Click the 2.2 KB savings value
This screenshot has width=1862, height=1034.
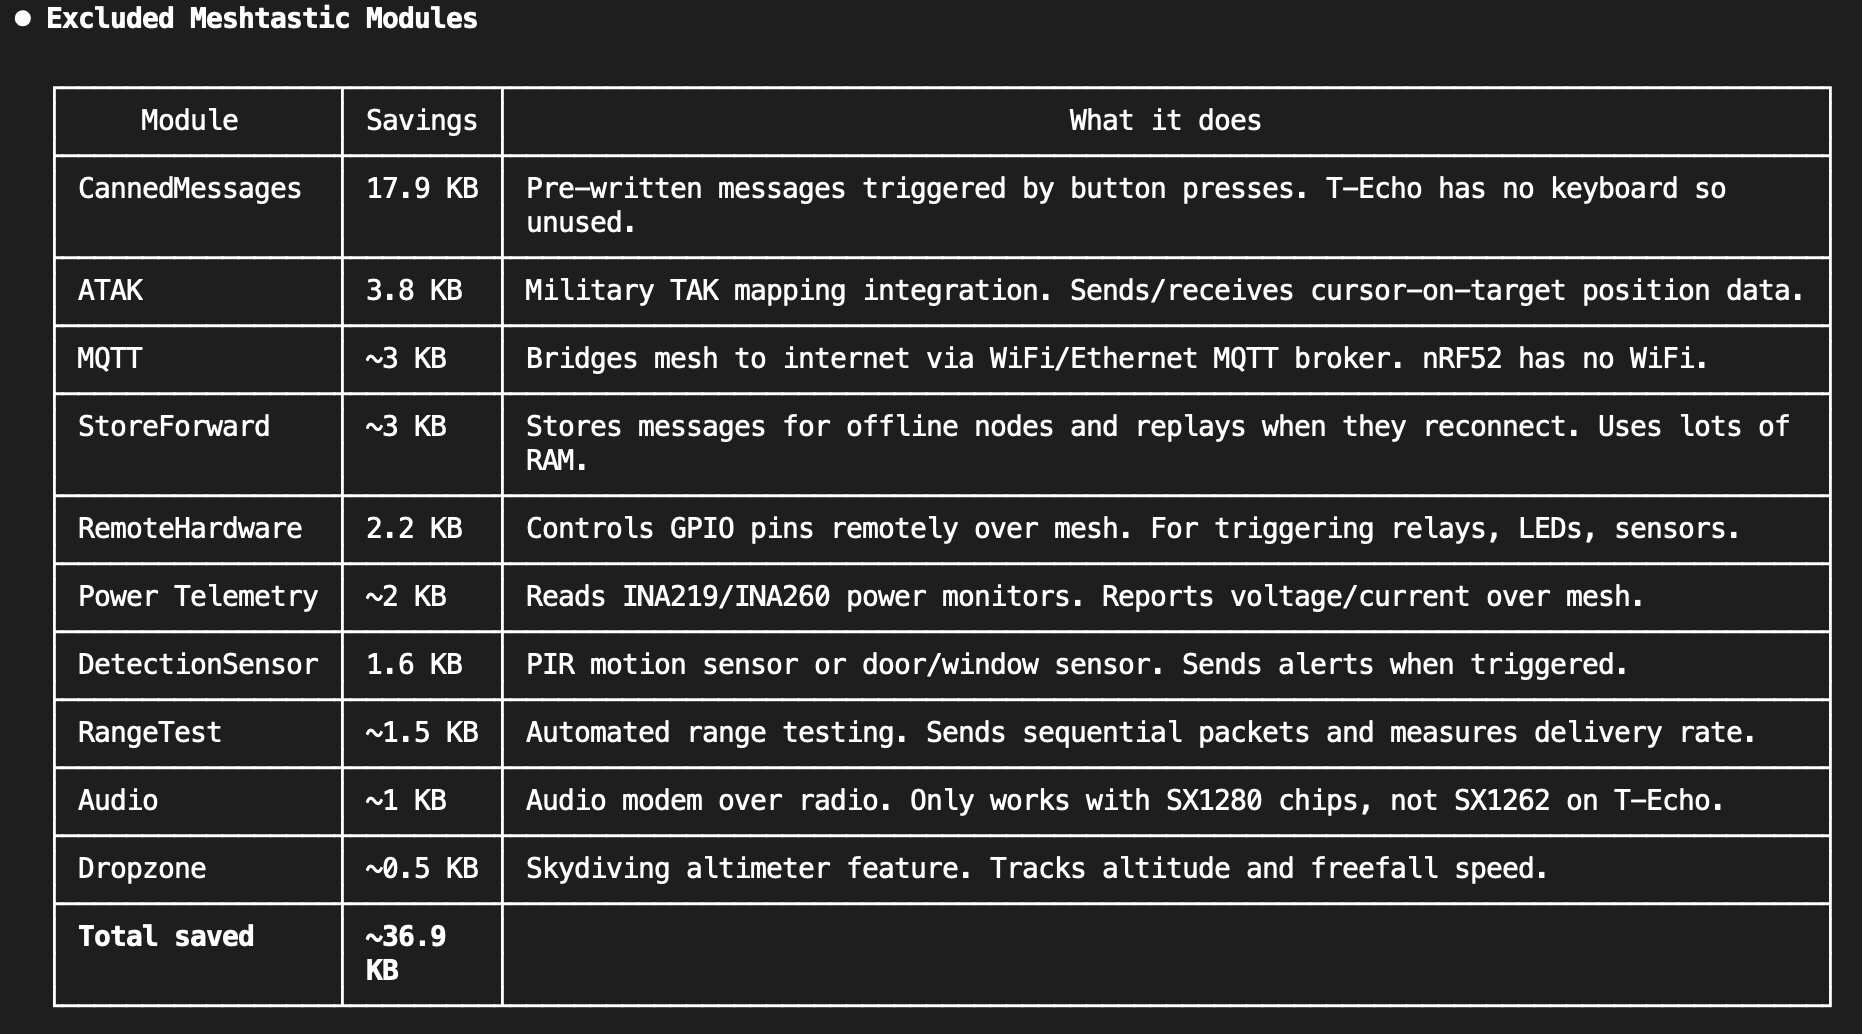coord(413,529)
